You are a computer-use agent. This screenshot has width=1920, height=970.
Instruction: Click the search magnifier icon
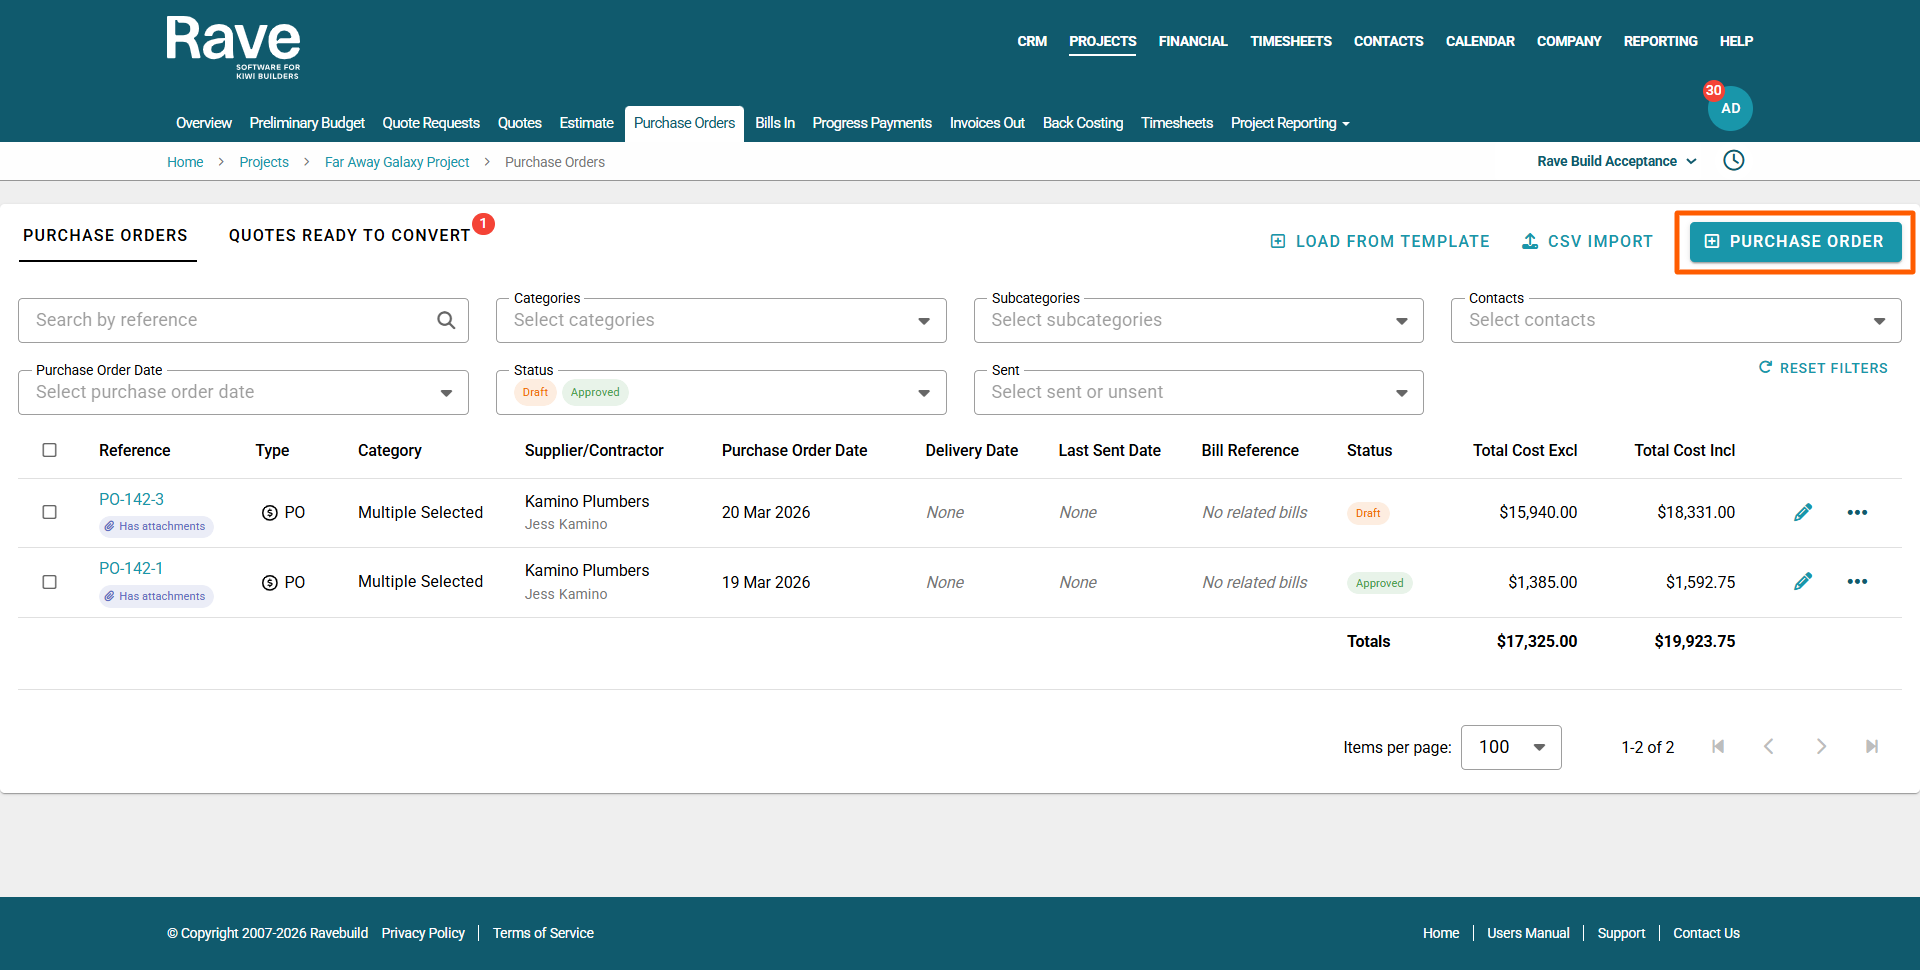pyautogui.click(x=446, y=320)
